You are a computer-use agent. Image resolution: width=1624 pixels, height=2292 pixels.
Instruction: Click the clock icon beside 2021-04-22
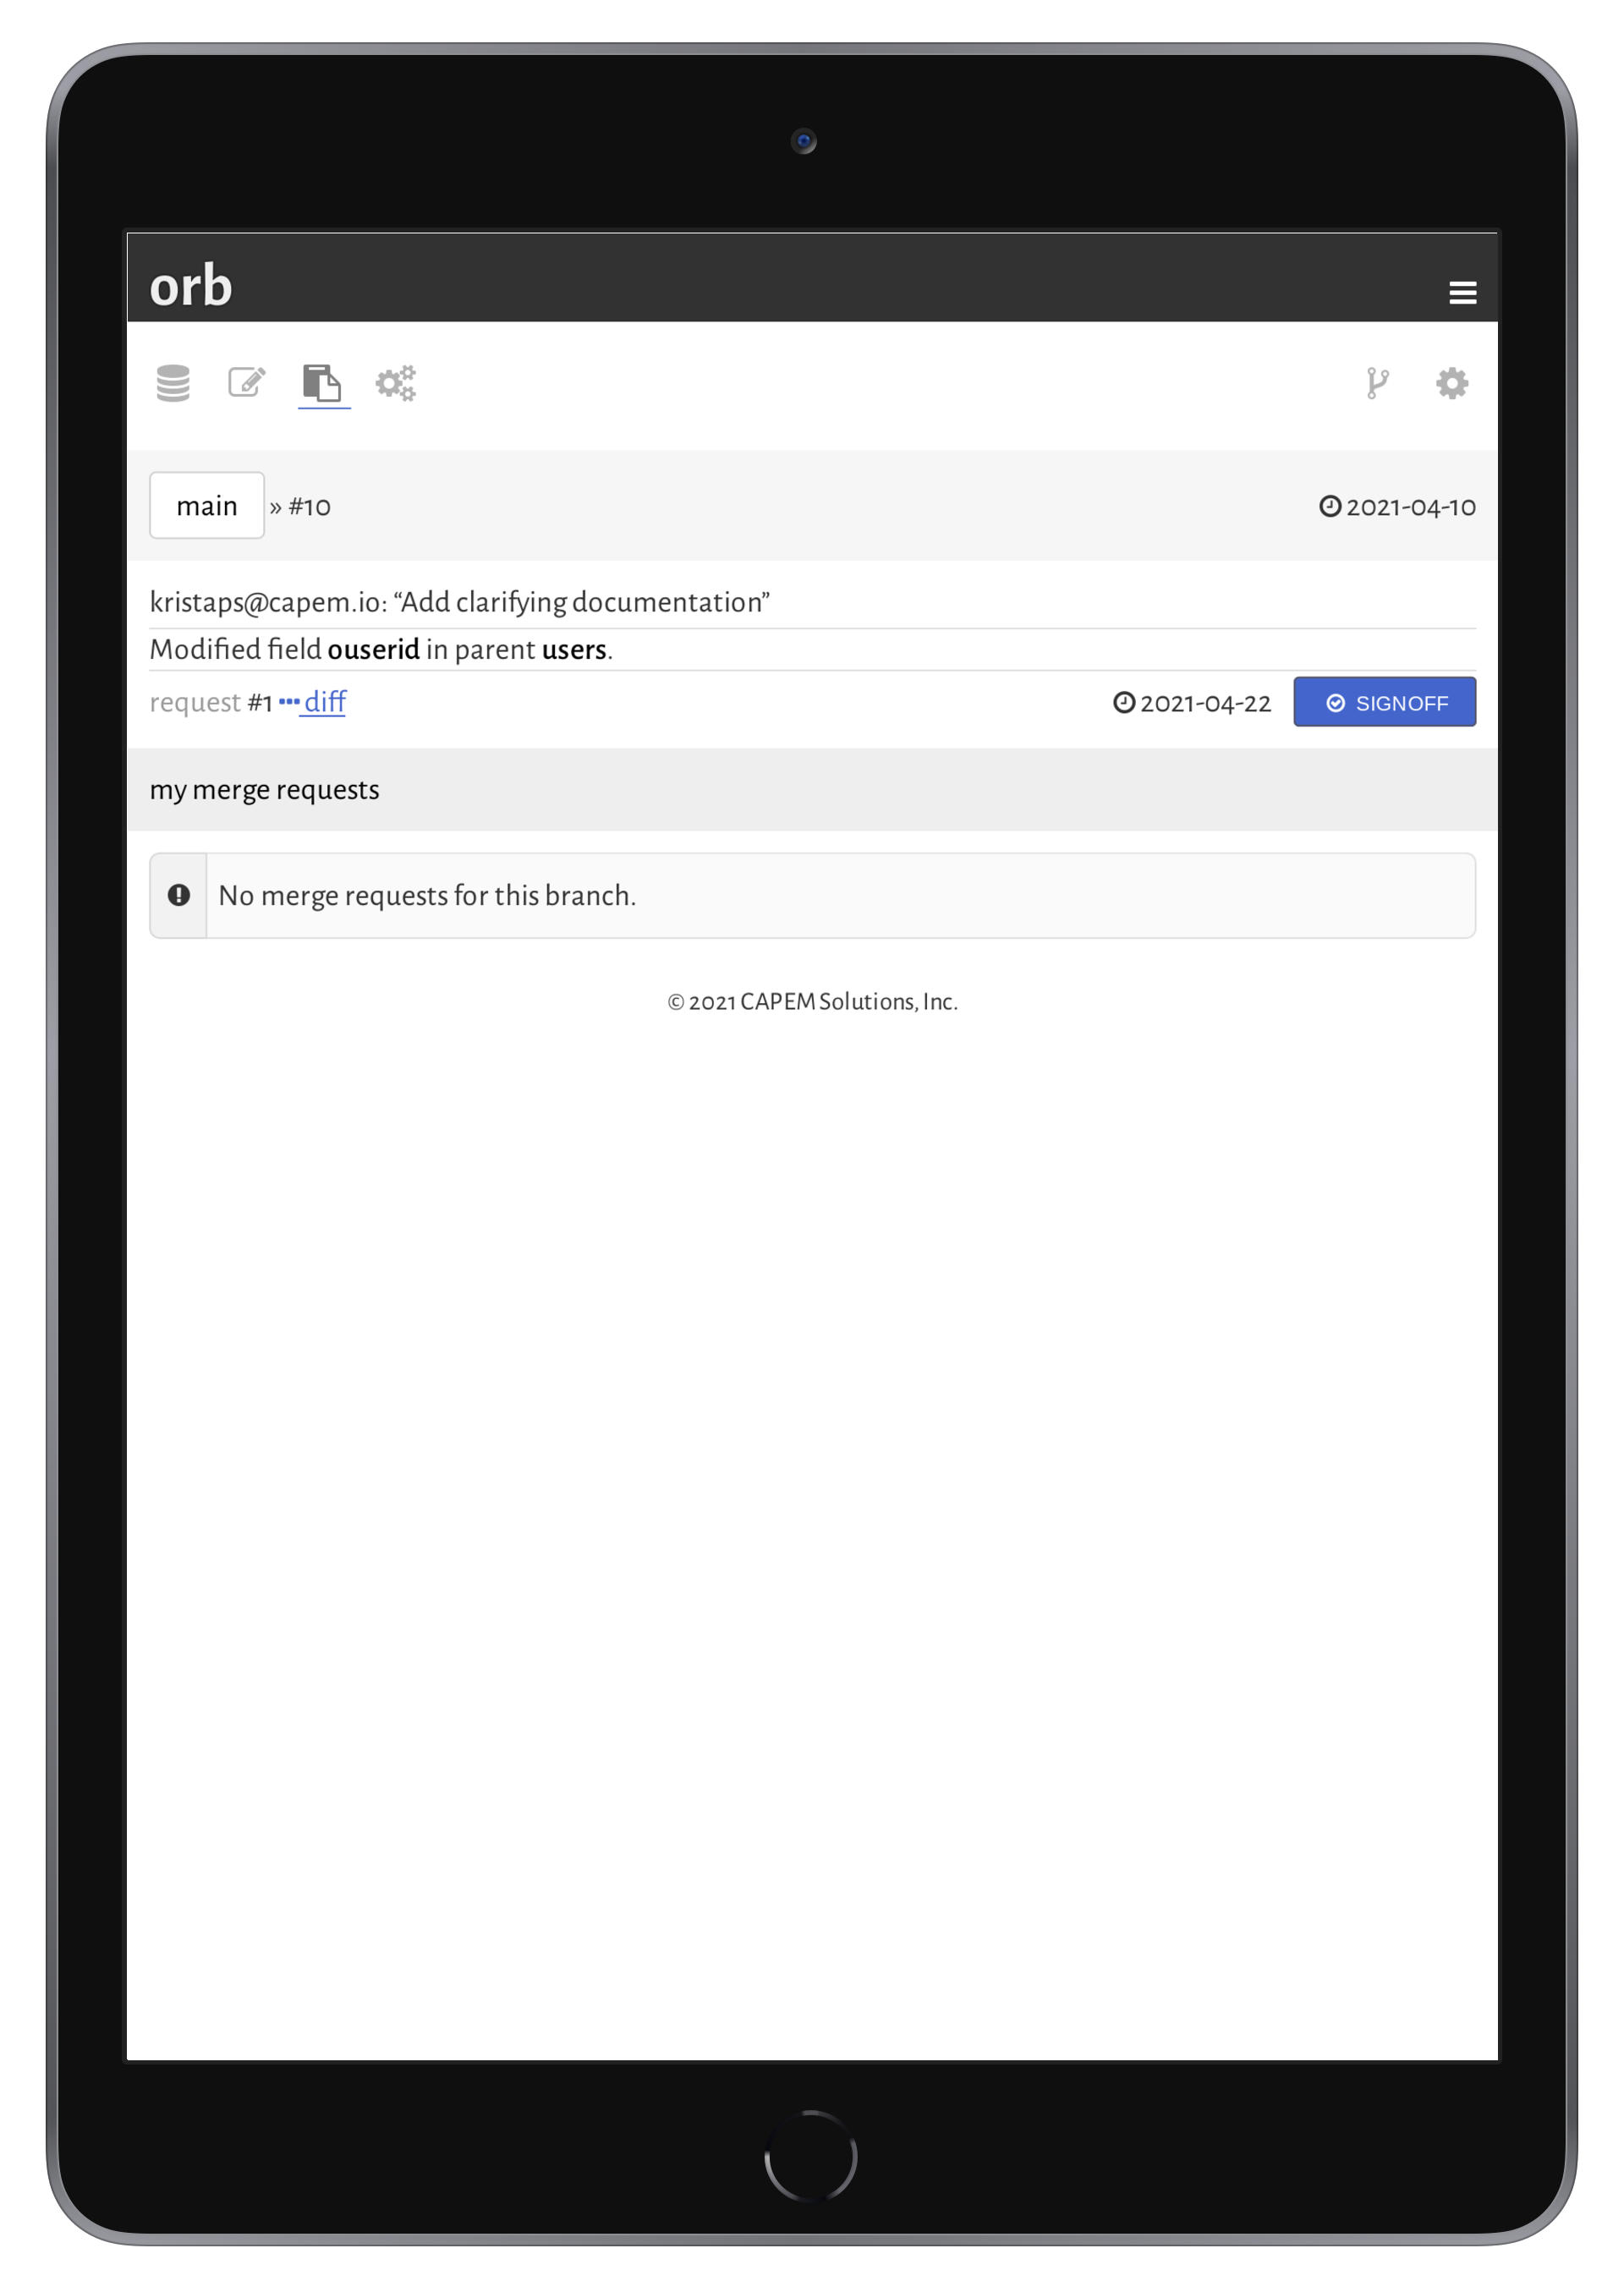coord(1124,703)
